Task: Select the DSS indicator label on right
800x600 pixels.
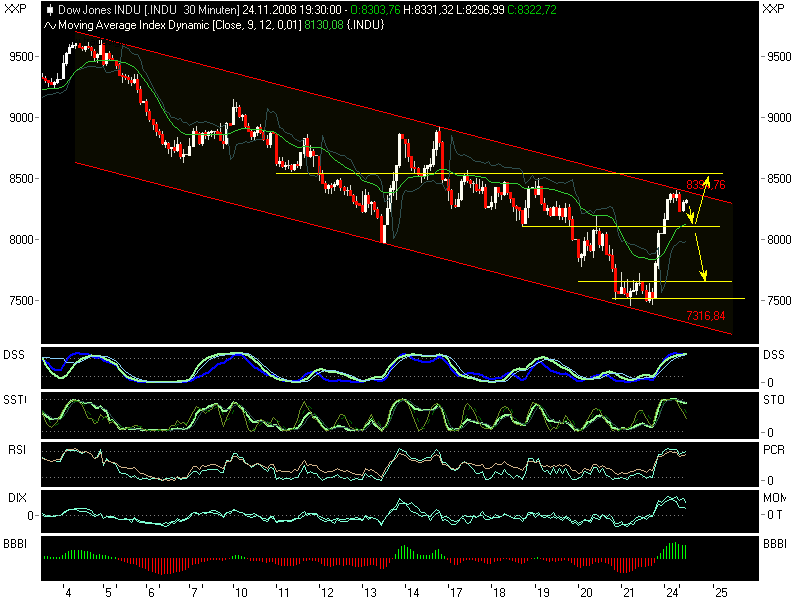Action: (x=773, y=355)
